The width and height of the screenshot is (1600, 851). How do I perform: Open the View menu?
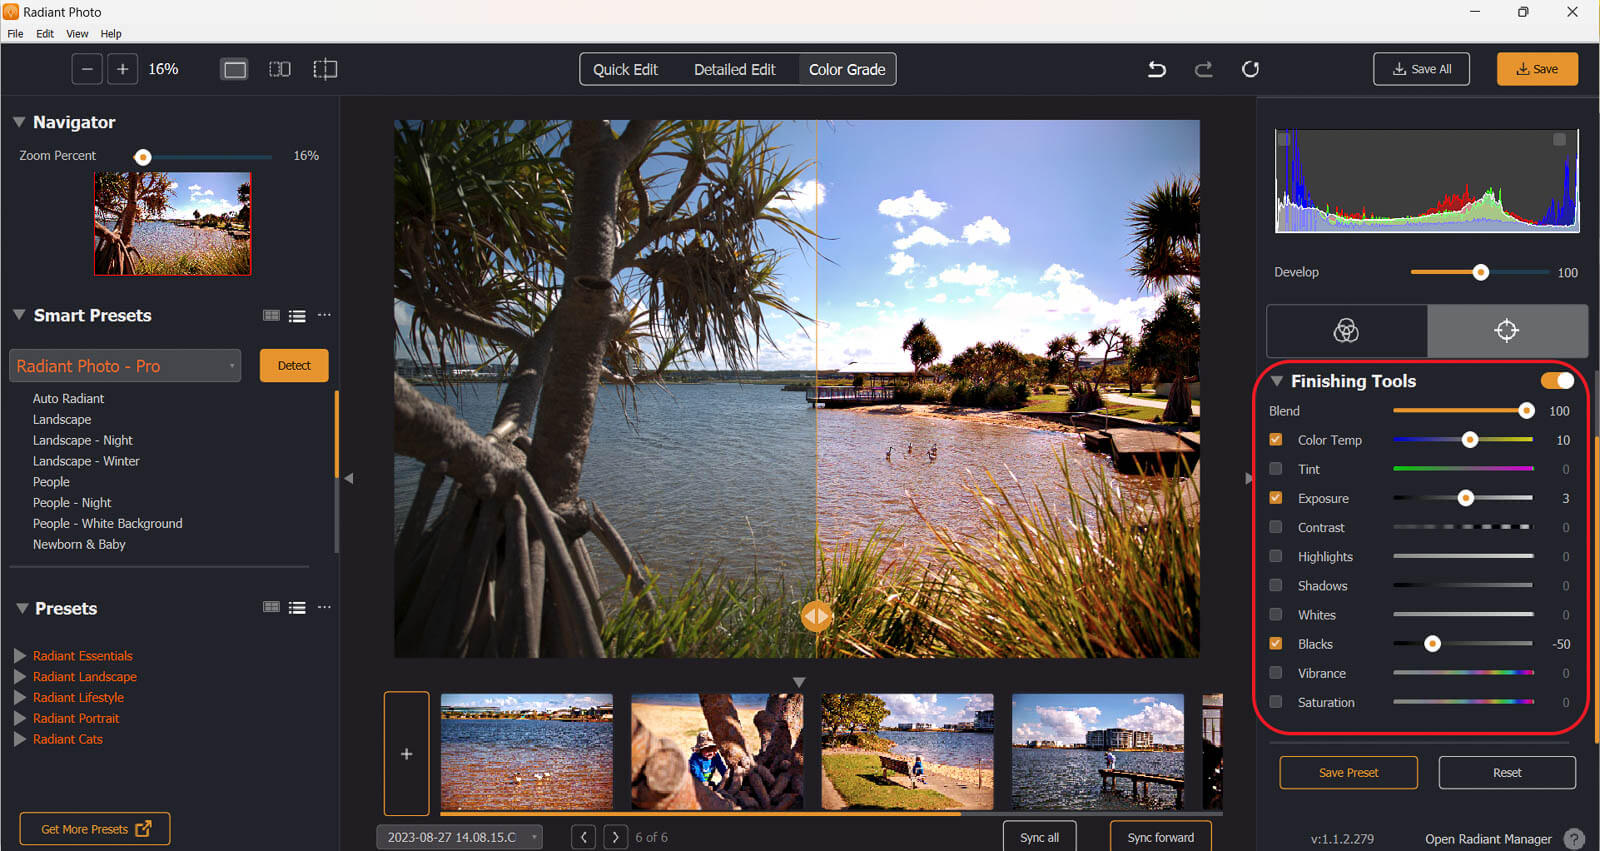(77, 34)
